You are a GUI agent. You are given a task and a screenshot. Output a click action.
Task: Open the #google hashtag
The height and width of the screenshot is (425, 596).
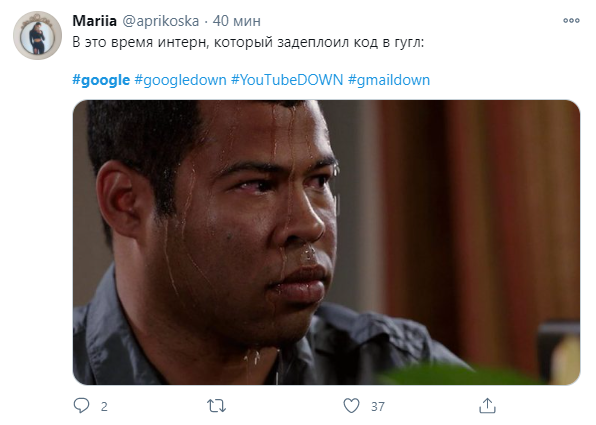(101, 80)
